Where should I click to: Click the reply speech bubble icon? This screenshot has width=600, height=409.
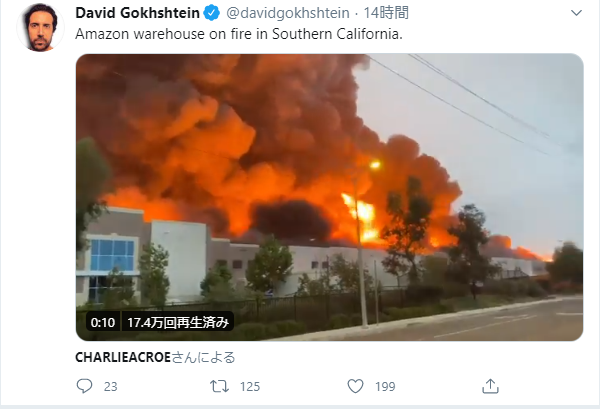point(84,386)
